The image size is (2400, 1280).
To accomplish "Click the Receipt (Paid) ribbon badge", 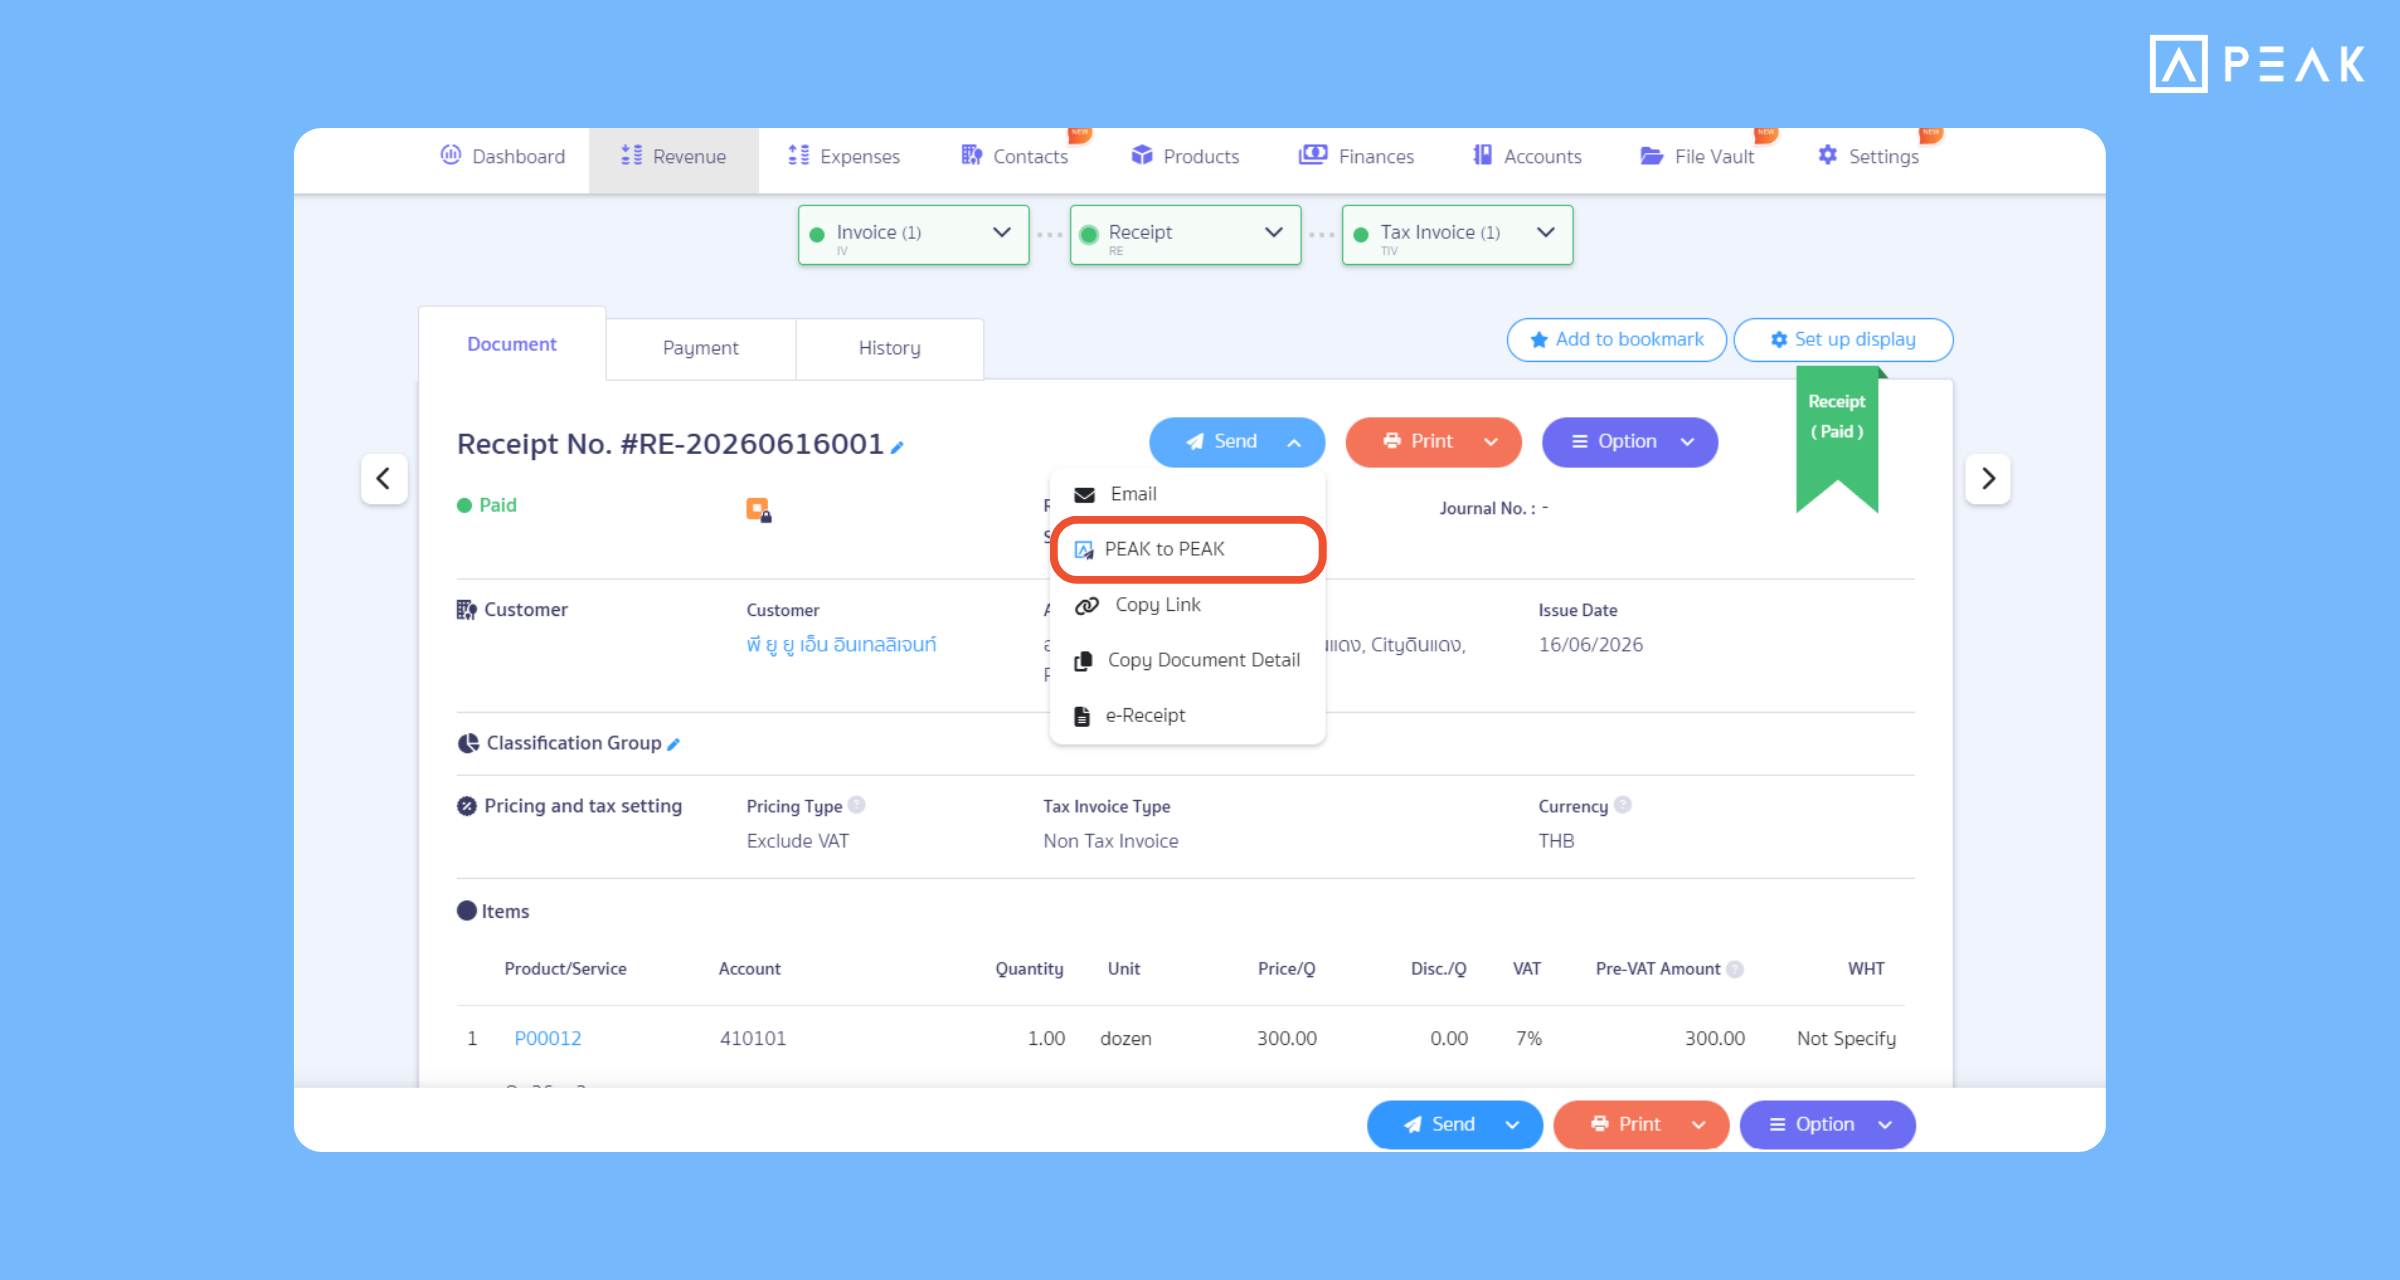I will [x=1837, y=439].
